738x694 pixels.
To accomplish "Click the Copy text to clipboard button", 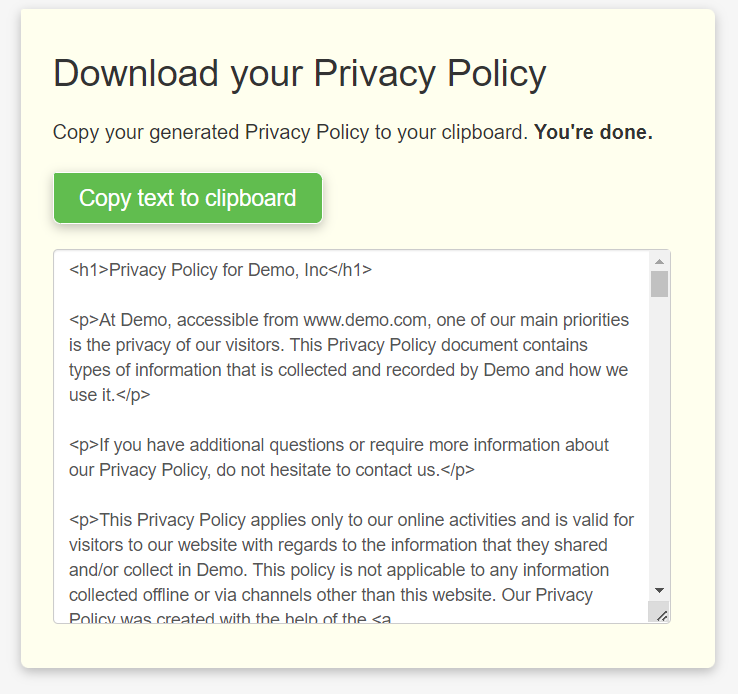I will tap(188, 198).
